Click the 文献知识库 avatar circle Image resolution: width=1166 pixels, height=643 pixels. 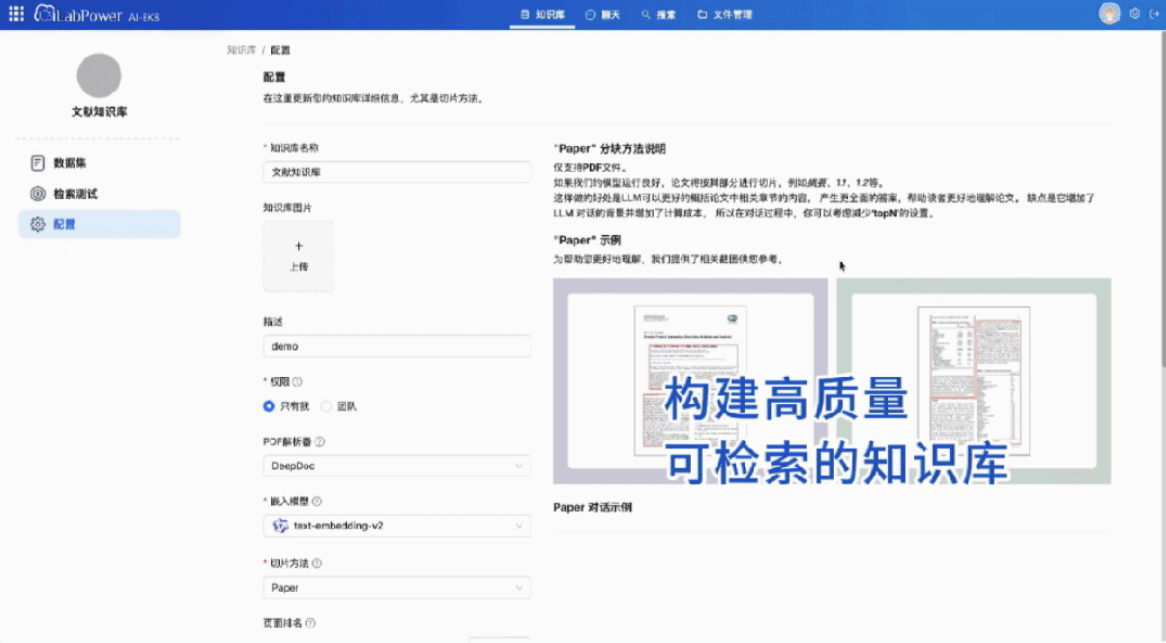[99, 75]
